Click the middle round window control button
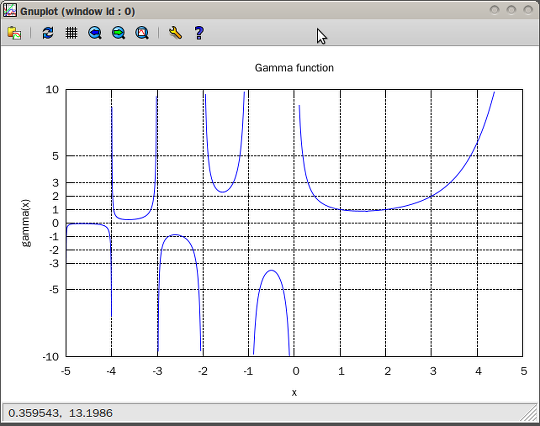The width and height of the screenshot is (540, 426). (x=511, y=10)
